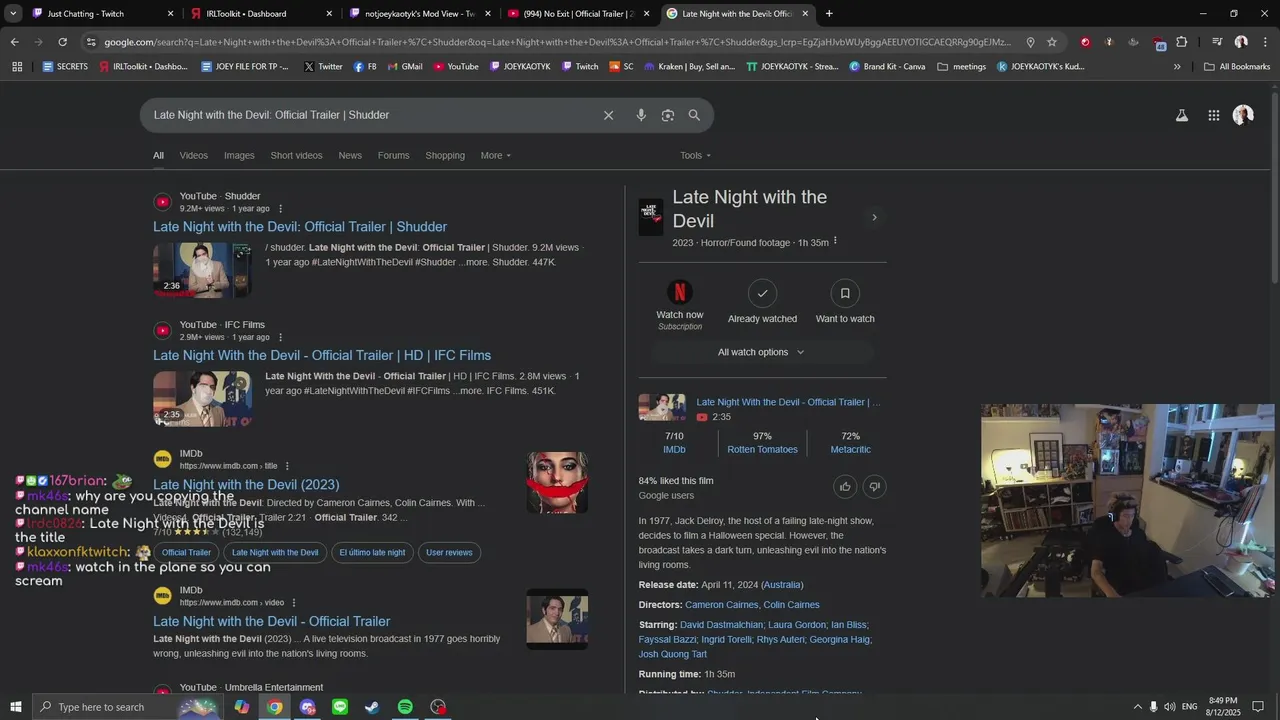1280x720 pixels.
Task: Open Late Night with the Devil Shudder trailer link
Action: coord(300,227)
